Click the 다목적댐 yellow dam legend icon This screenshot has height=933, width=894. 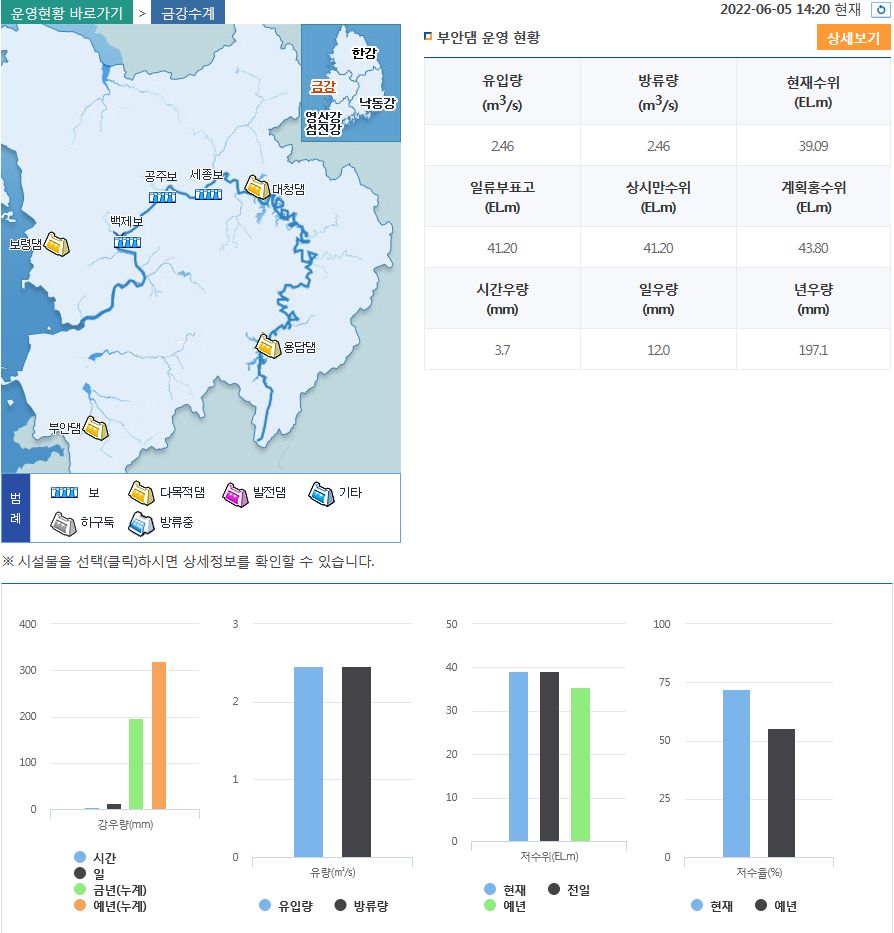coord(141,493)
